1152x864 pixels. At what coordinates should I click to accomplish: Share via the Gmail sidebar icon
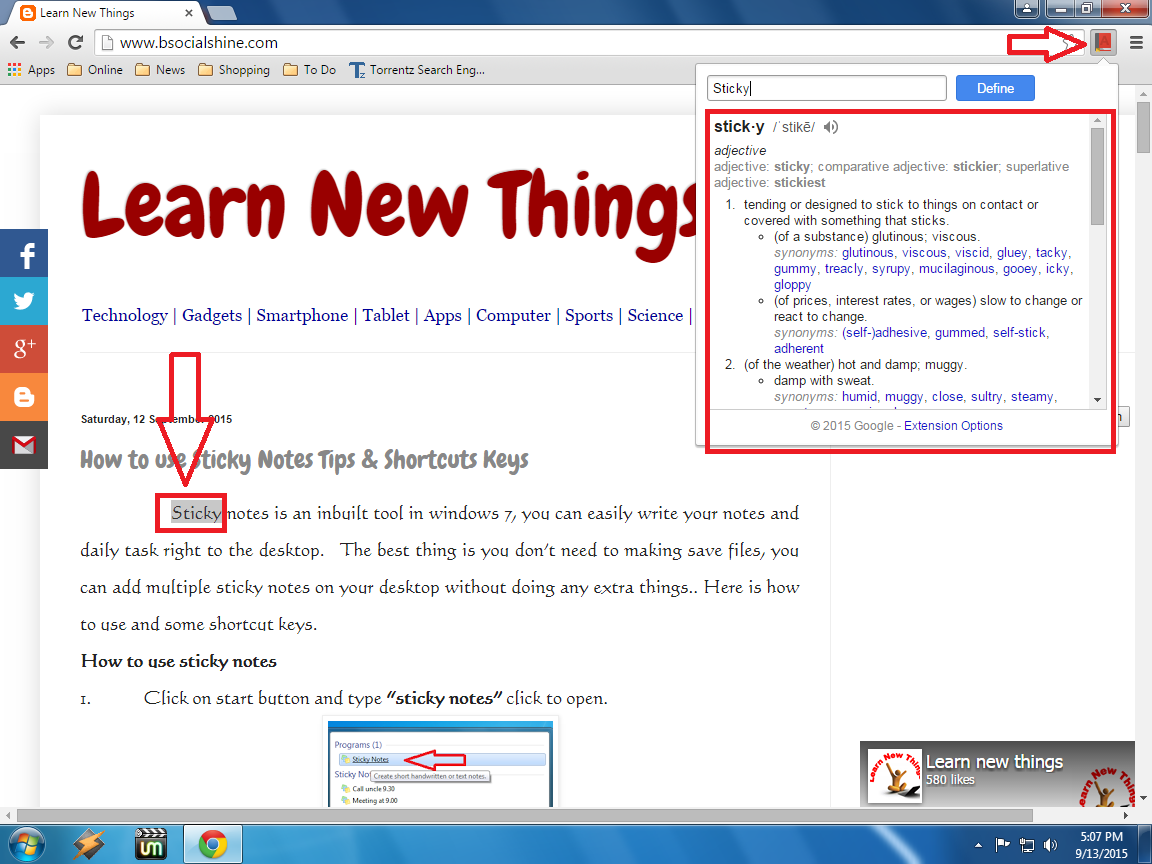tap(24, 445)
